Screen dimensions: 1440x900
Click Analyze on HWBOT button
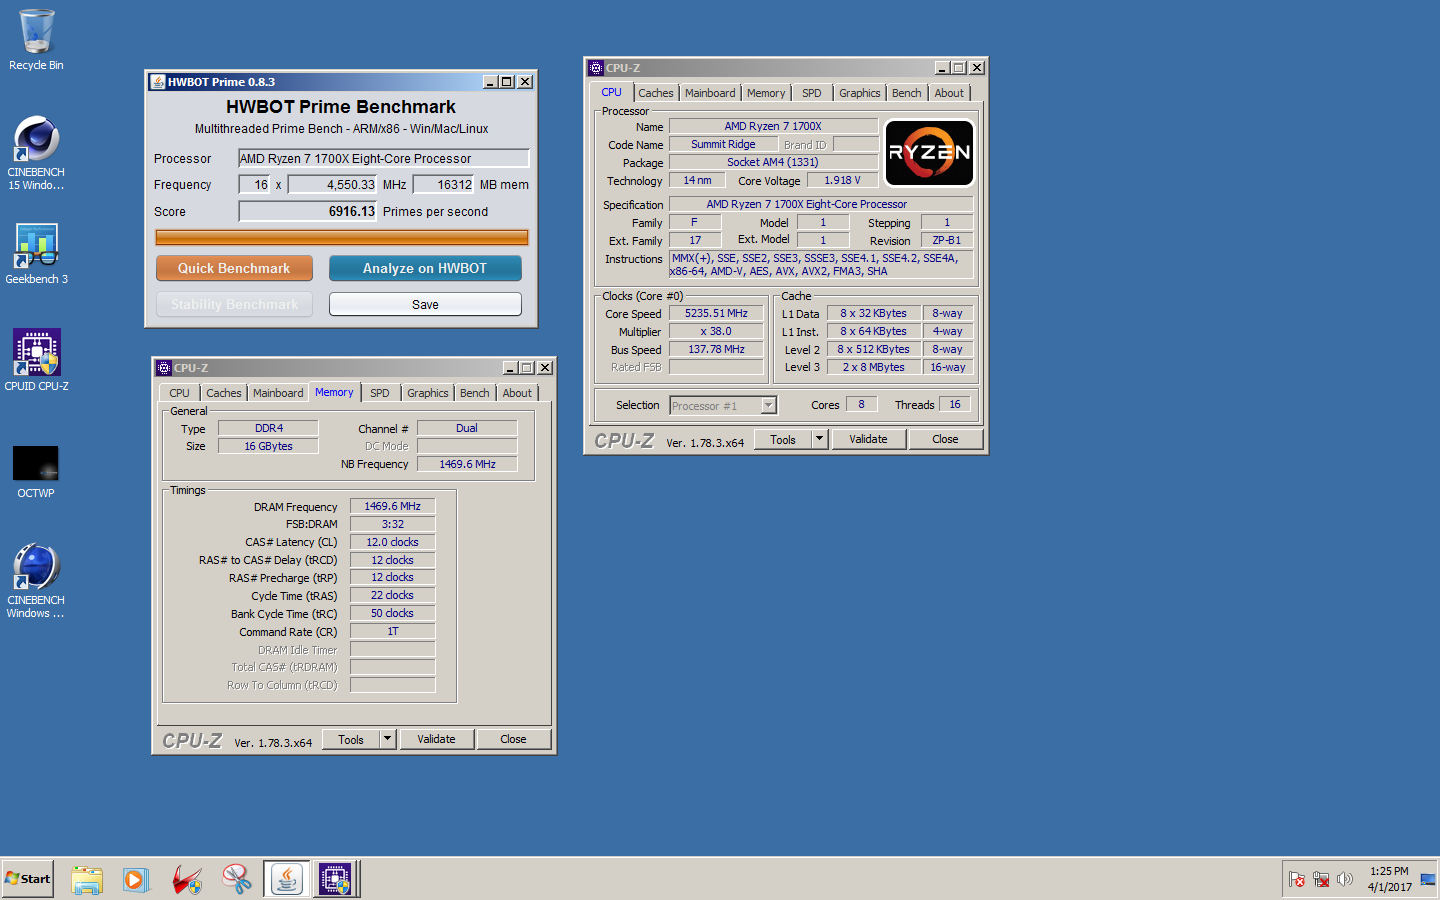click(x=425, y=268)
